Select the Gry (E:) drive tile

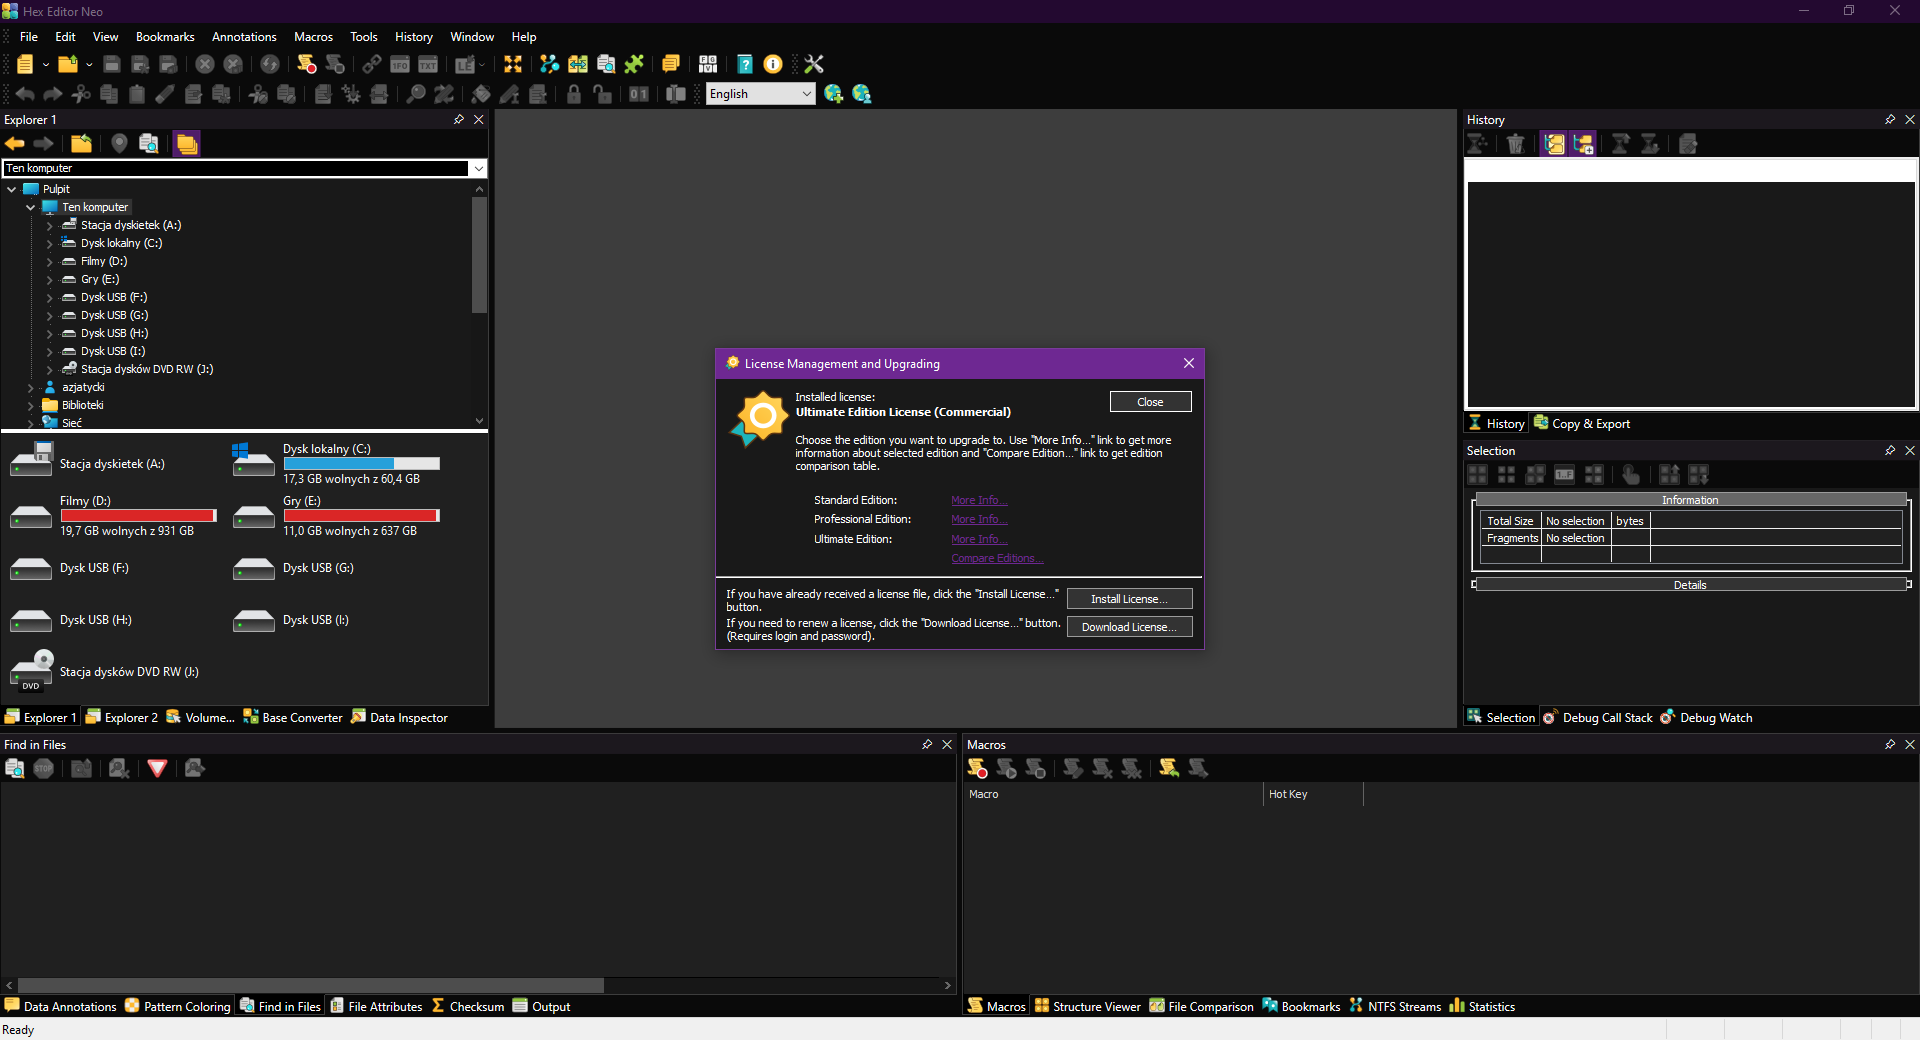click(x=338, y=516)
